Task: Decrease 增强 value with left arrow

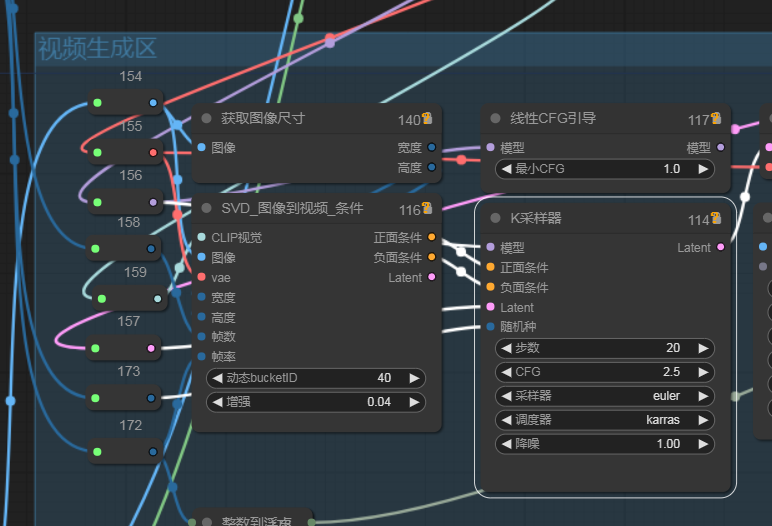Action: 217,402
